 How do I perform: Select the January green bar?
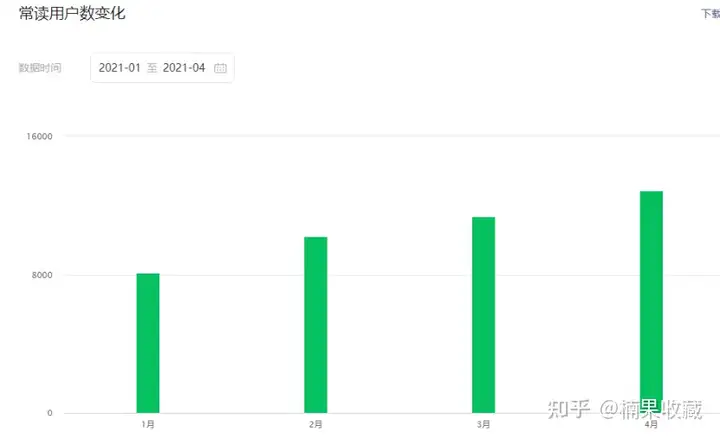coord(148,343)
